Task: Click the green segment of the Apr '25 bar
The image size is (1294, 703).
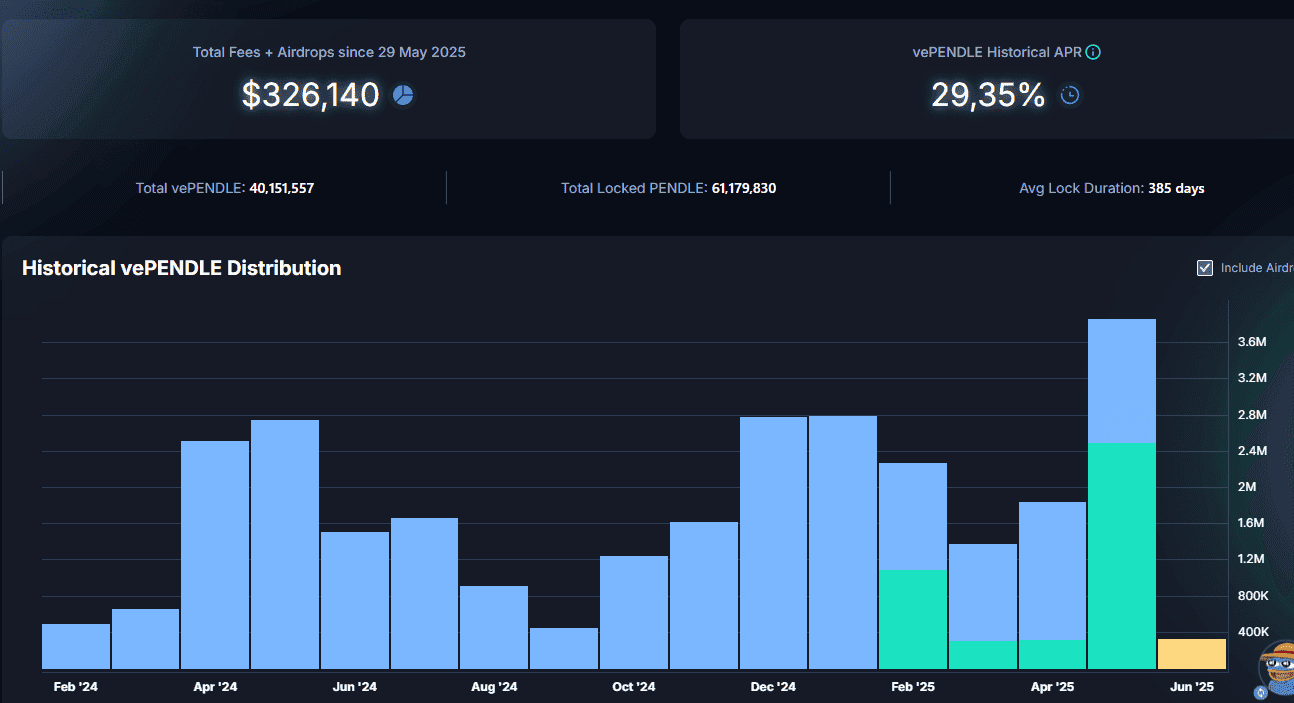Action: tap(1052, 654)
